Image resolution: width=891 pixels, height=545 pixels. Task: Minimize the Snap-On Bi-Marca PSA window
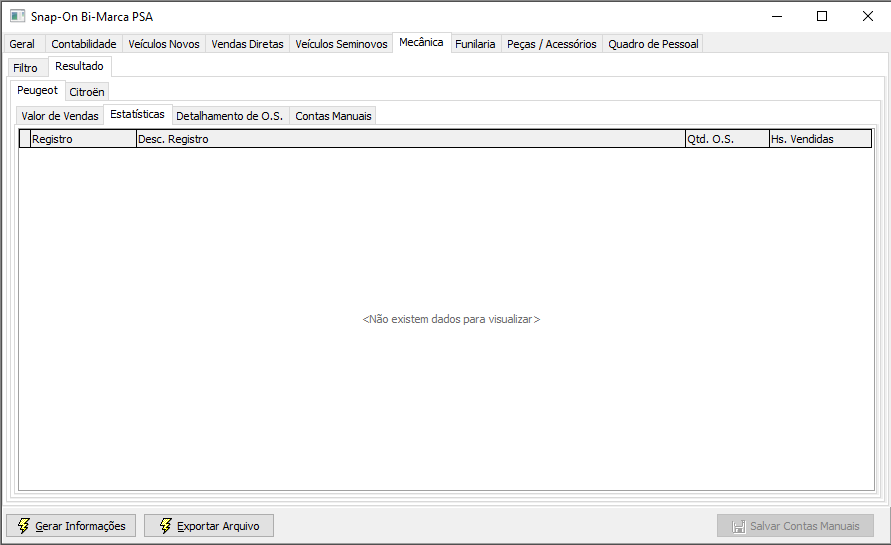(x=777, y=16)
